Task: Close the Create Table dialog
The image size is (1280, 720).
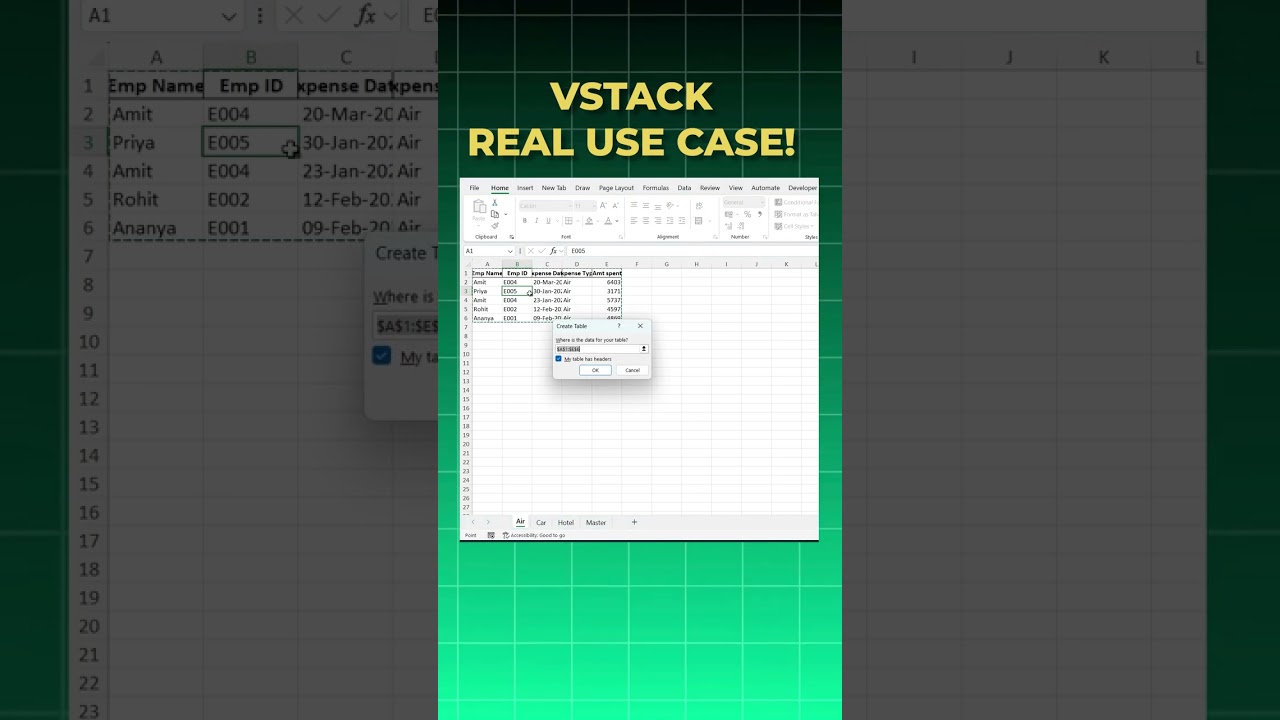Action: (640, 326)
